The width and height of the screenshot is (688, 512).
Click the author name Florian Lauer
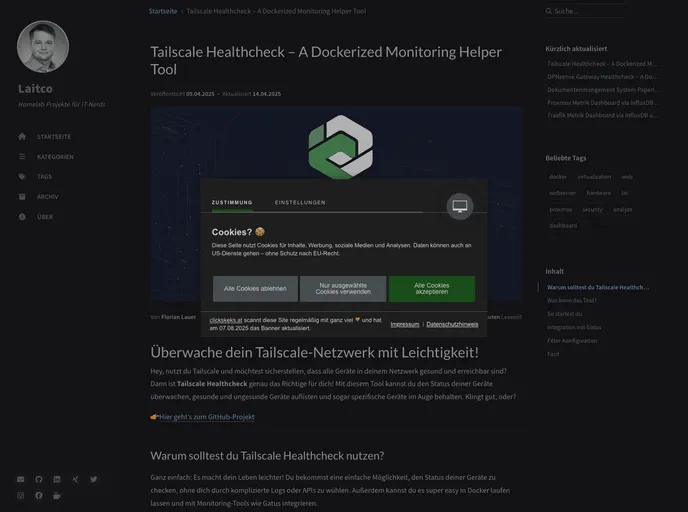point(178,317)
